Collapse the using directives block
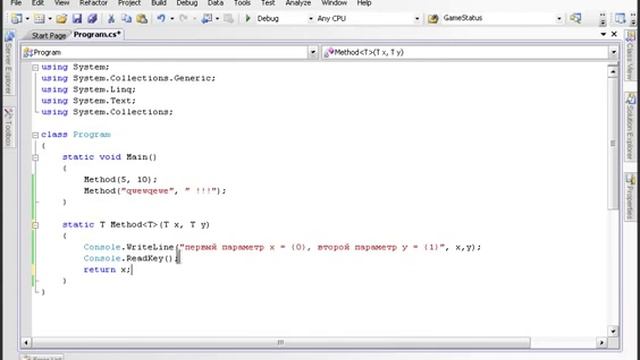The height and width of the screenshot is (360, 640). pos(36,67)
